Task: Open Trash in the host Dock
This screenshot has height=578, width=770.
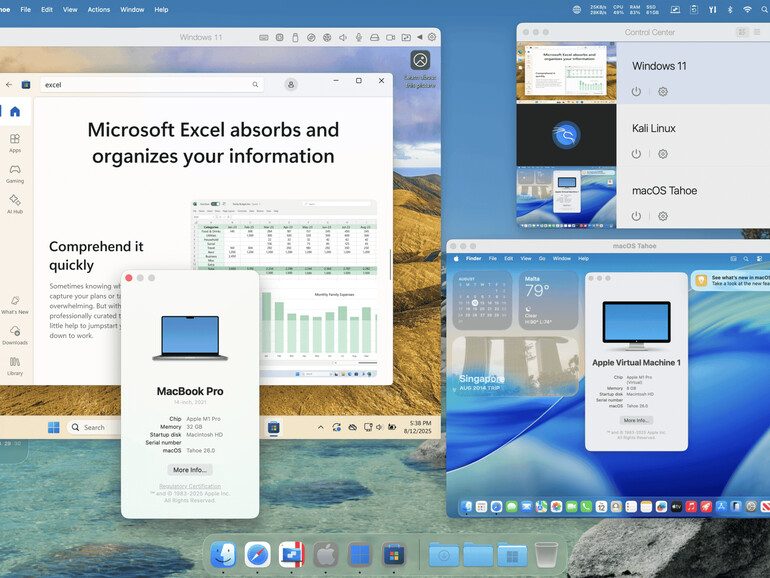Action: [x=546, y=555]
